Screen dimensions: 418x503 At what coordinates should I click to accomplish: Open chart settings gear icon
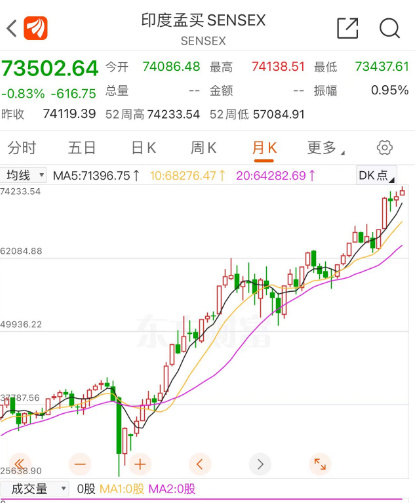(384, 148)
